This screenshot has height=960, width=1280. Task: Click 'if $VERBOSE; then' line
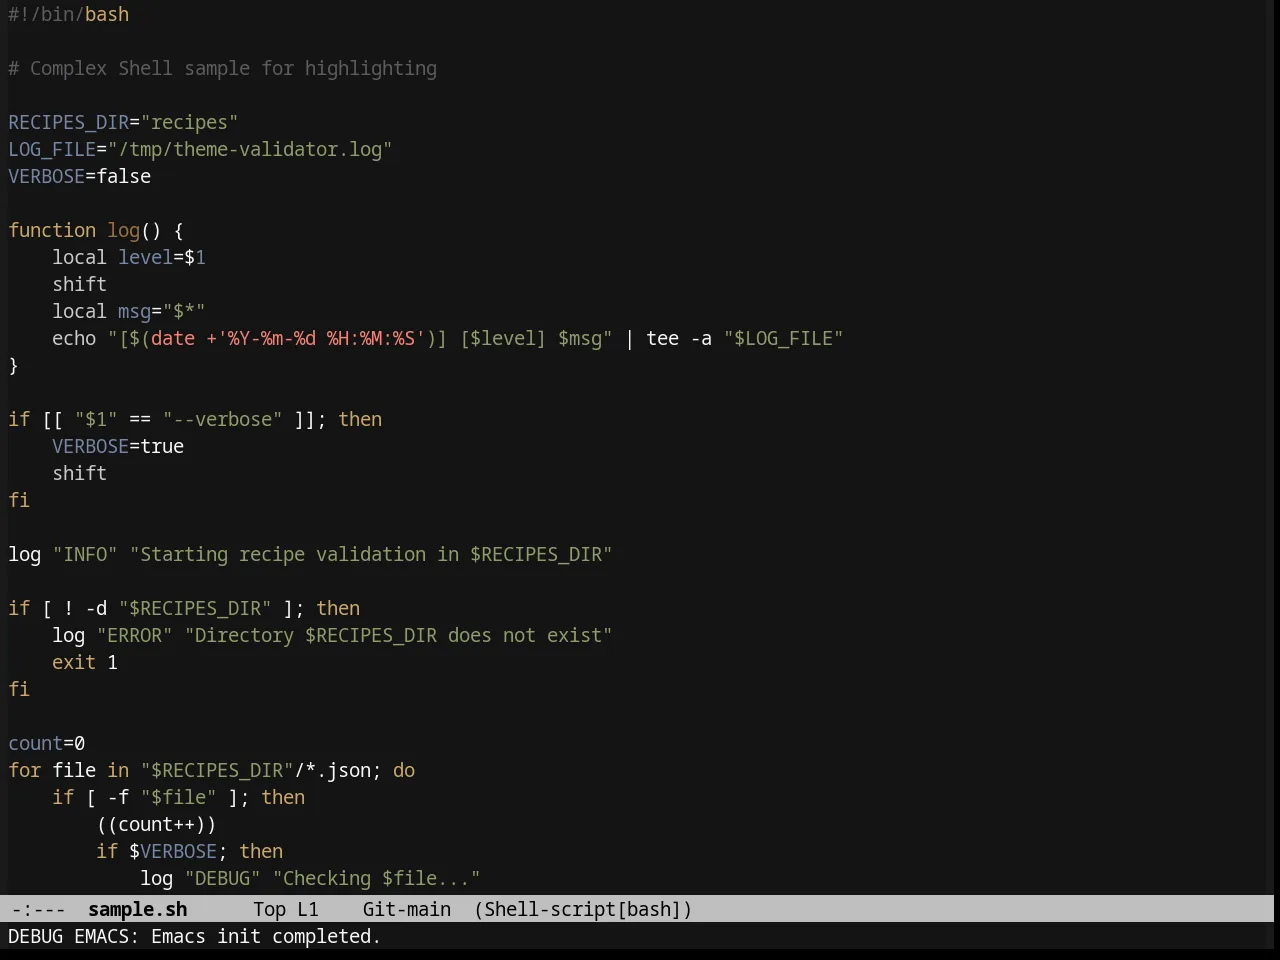coord(189,851)
